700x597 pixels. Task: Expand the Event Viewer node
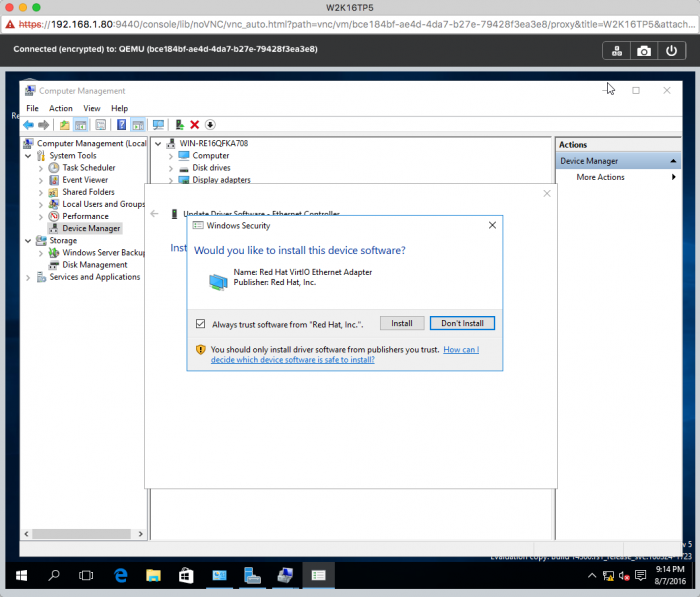[x=41, y=180]
